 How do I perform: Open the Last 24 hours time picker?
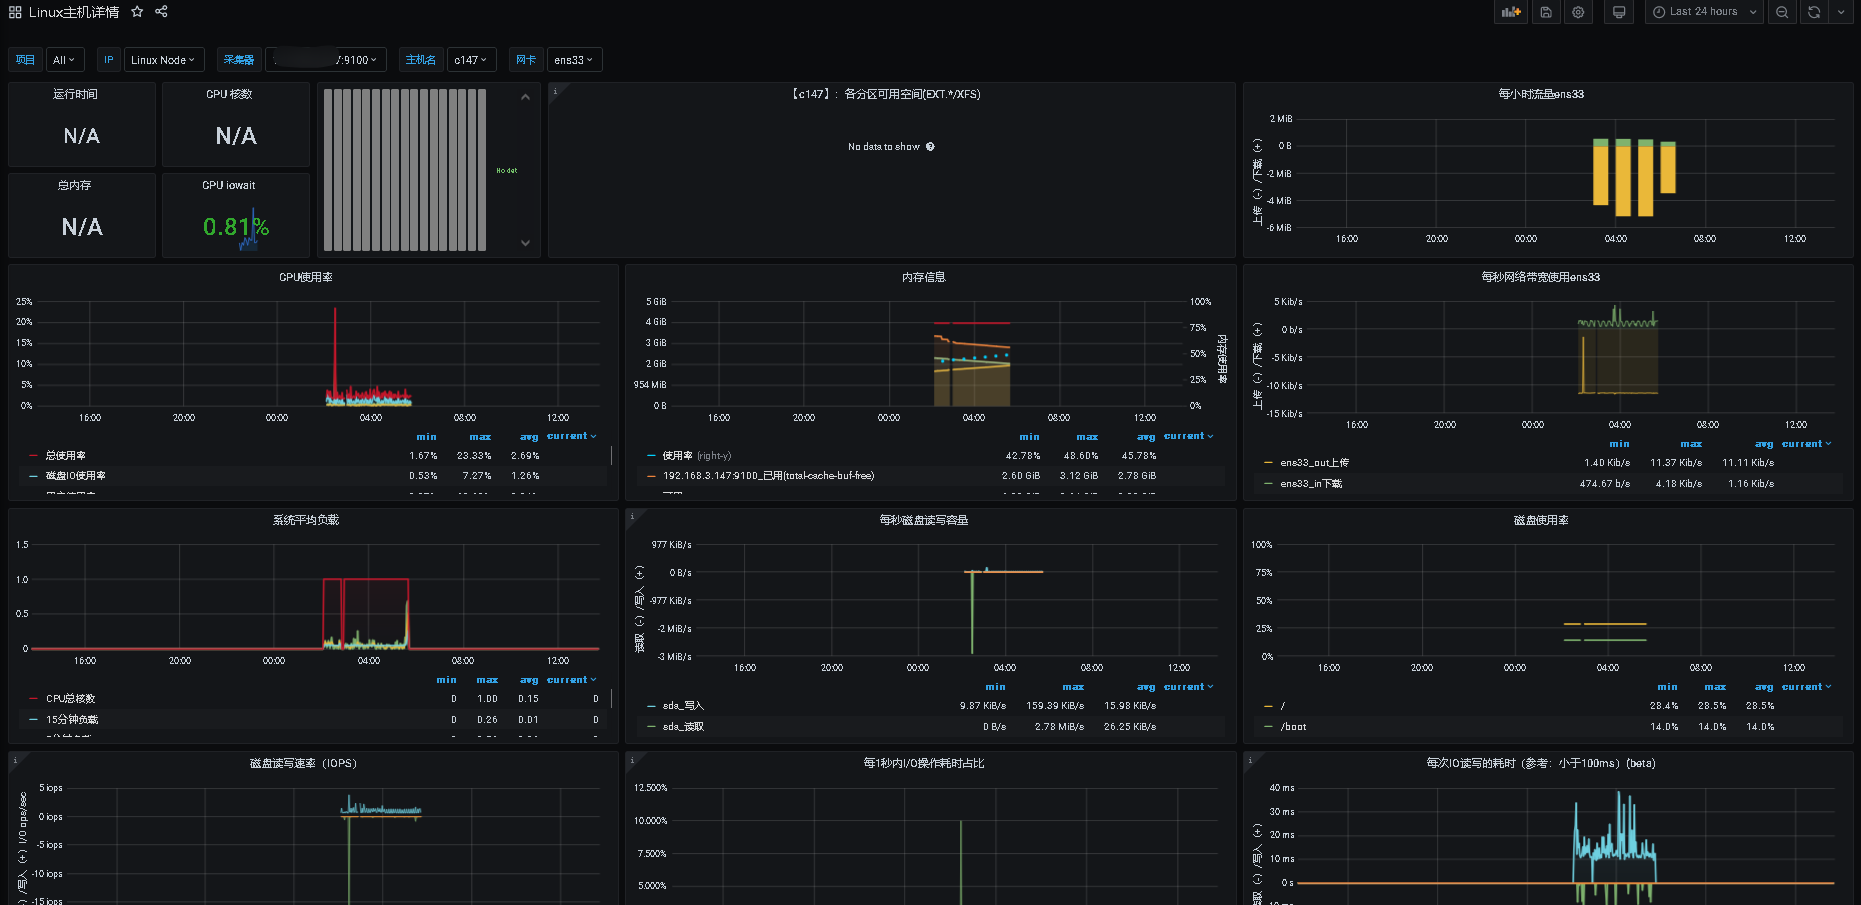1703,12
